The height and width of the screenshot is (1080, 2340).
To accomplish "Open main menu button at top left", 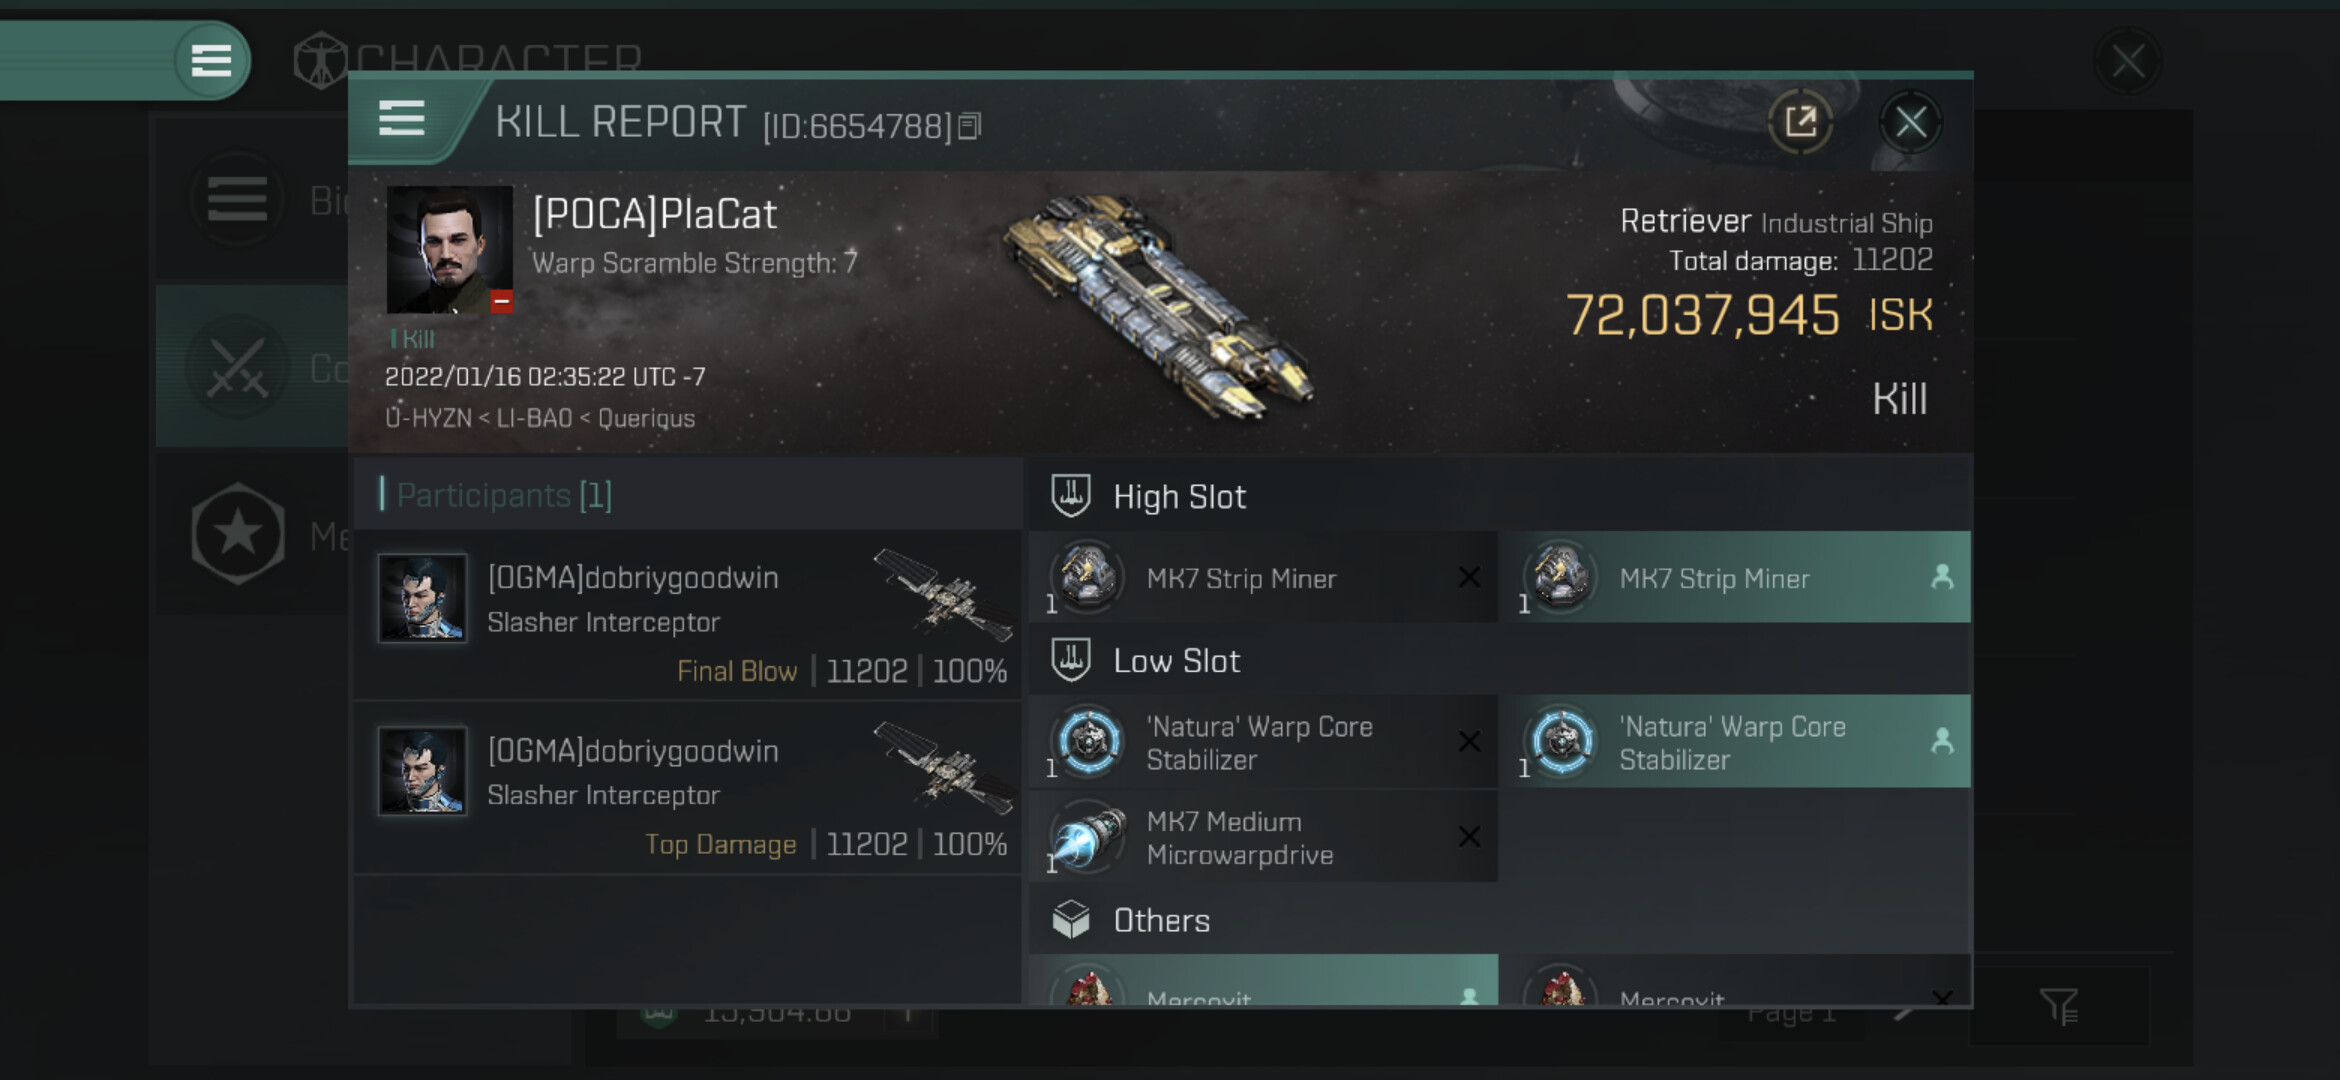I will [x=210, y=60].
